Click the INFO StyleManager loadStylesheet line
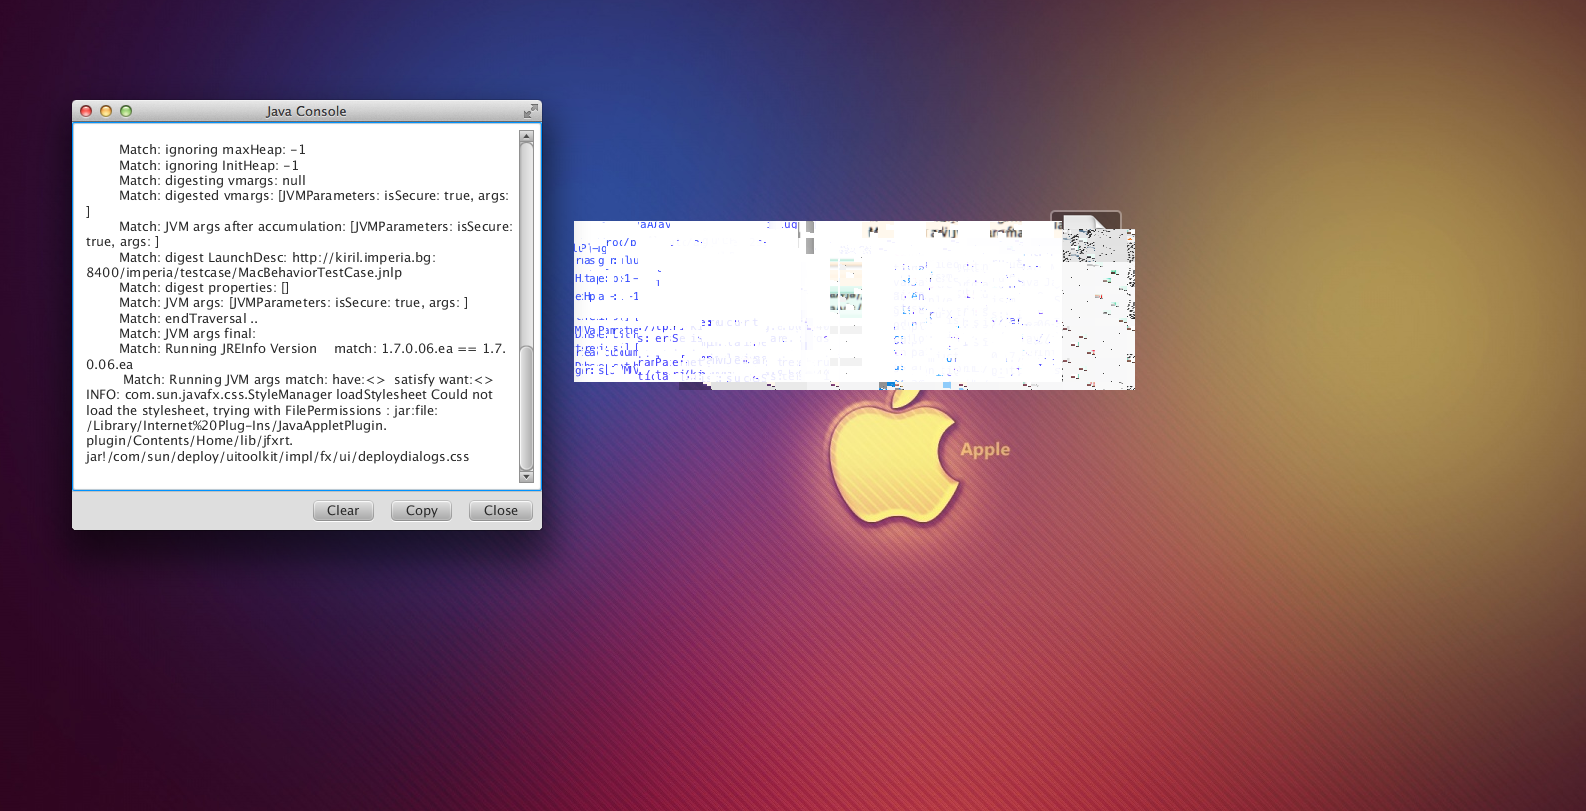The image size is (1586, 811). [x=289, y=395]
